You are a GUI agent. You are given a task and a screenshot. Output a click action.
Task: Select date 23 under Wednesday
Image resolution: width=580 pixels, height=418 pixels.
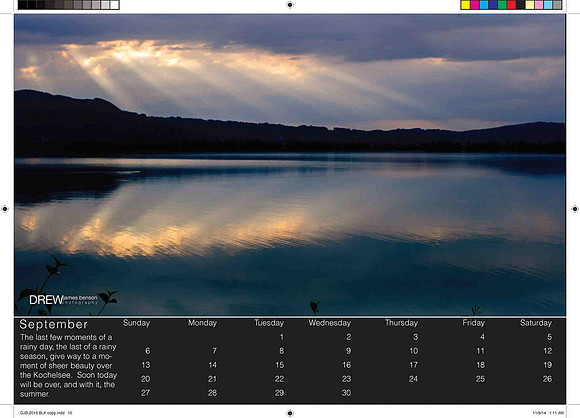[x=346, y=379]
